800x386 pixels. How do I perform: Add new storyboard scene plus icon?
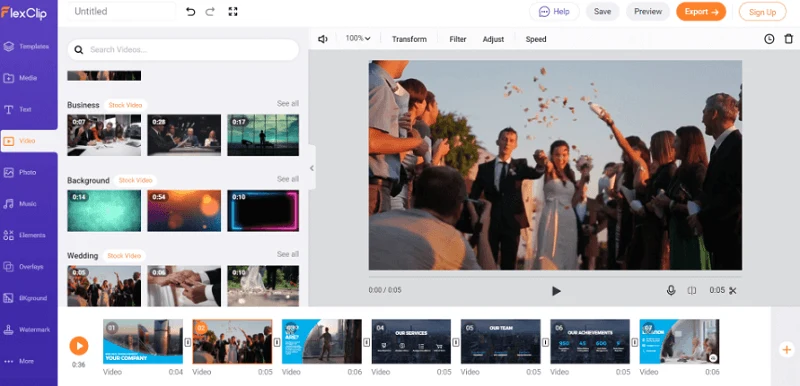(786, 349)
